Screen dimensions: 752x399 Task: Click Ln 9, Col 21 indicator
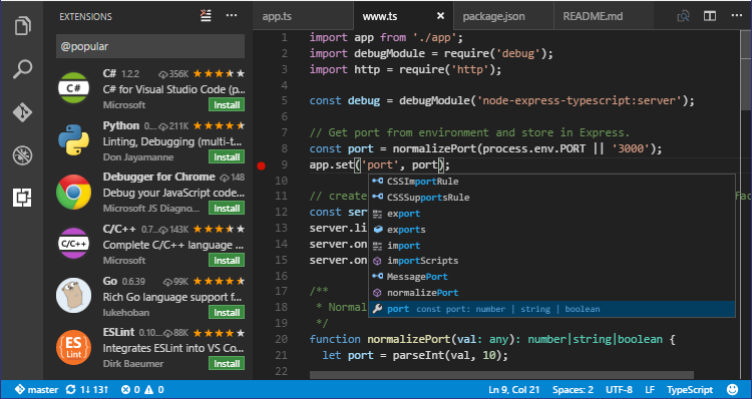click(x=514, y=389)
